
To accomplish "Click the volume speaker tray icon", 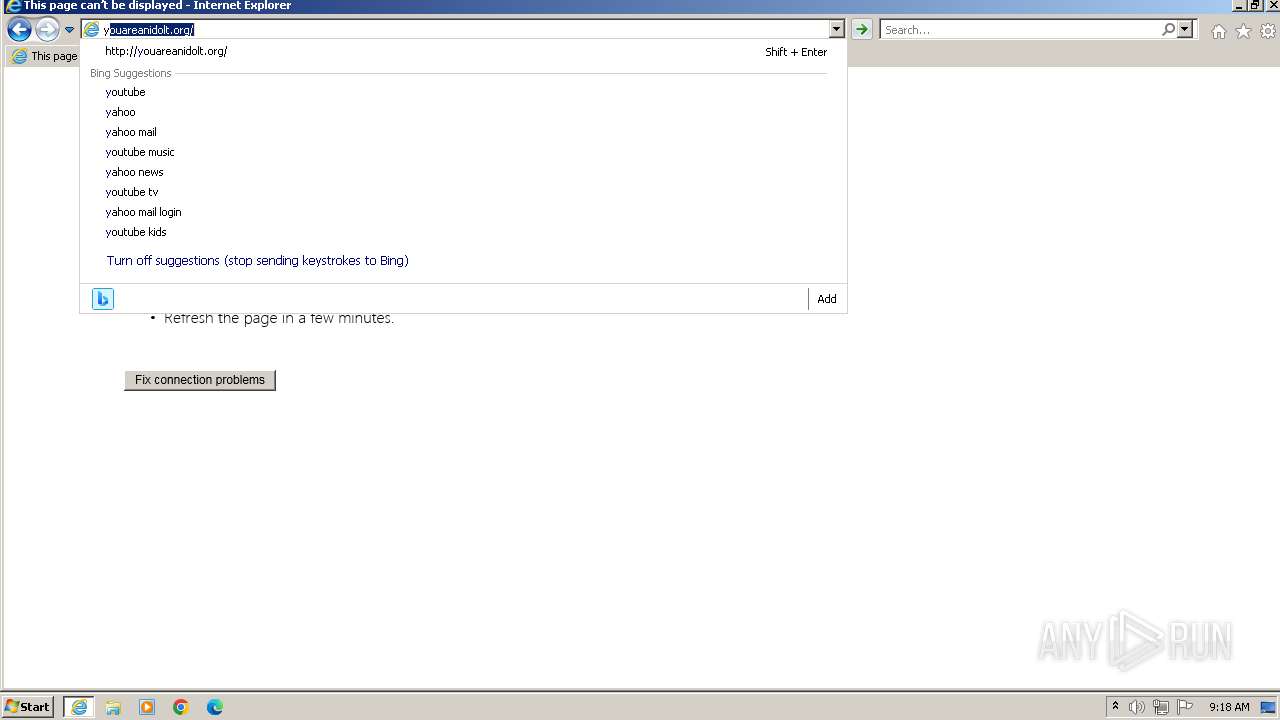I will click(x=1137, y=707).
